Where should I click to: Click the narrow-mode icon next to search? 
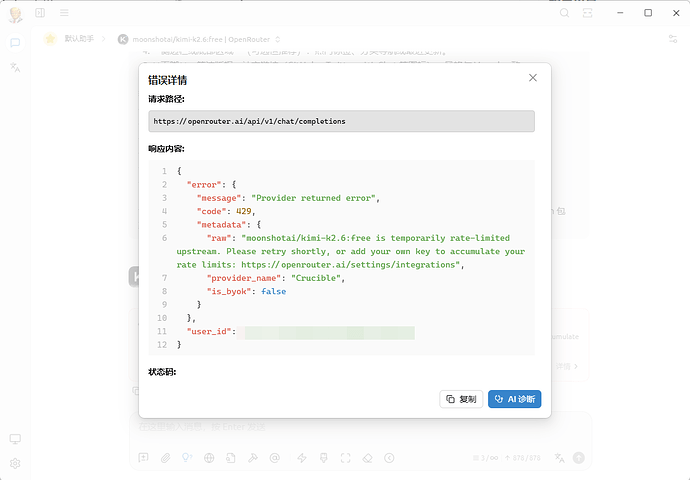[587, 13]
